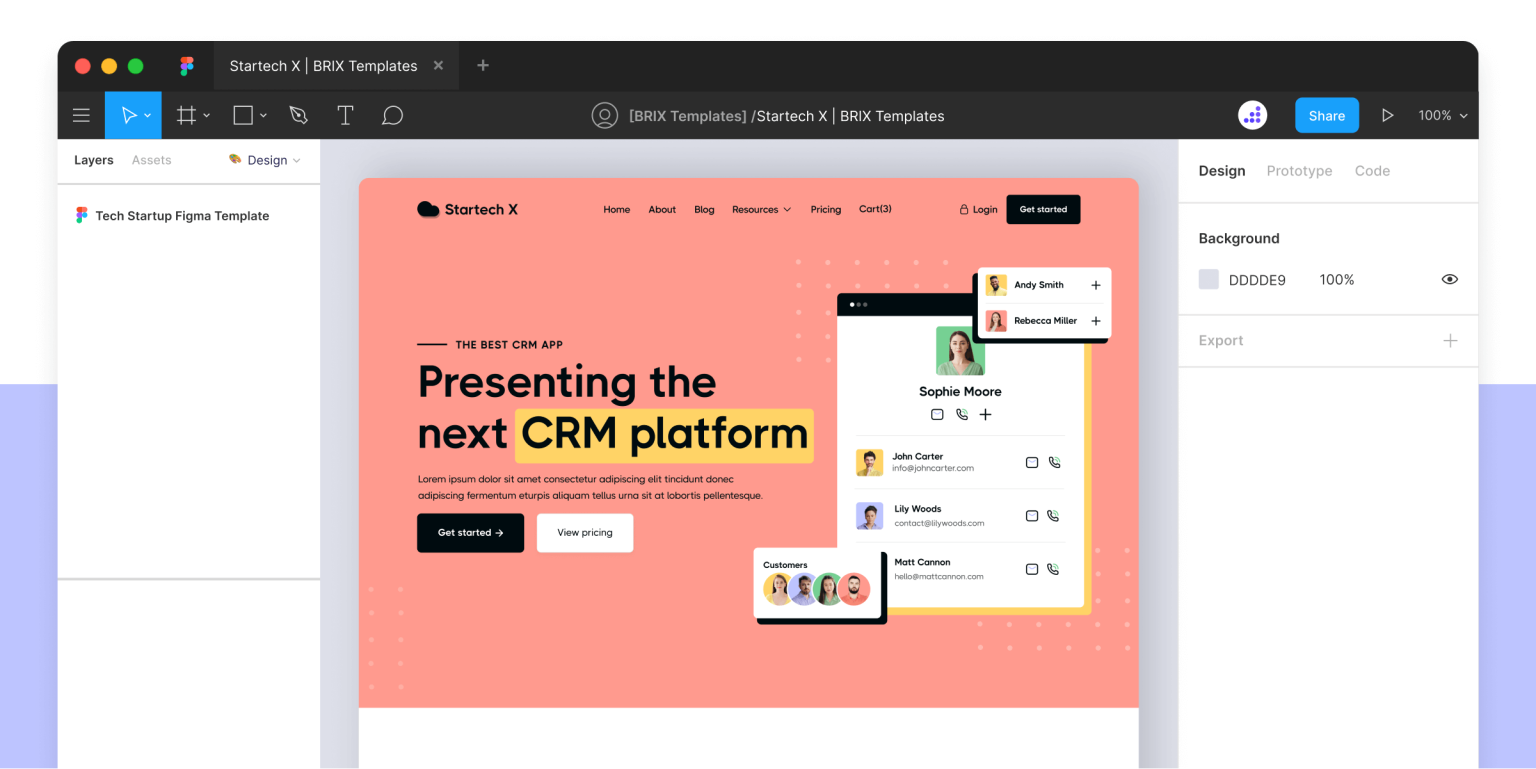The width and height of the screenshot is (1536, 769).
Task: Select the Frame tool
Action: point(186,115)
